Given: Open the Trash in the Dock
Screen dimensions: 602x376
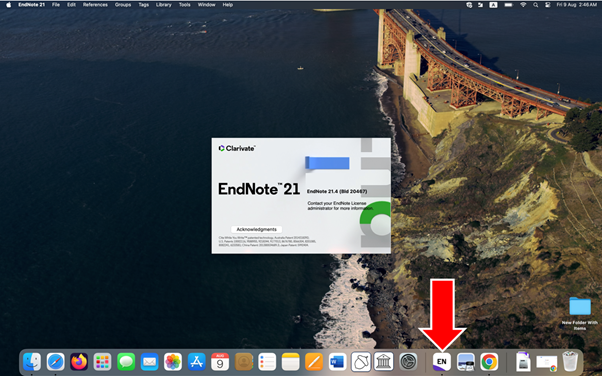Looking at the screenshot, I should pyautogui.click(x=570, y=362).
